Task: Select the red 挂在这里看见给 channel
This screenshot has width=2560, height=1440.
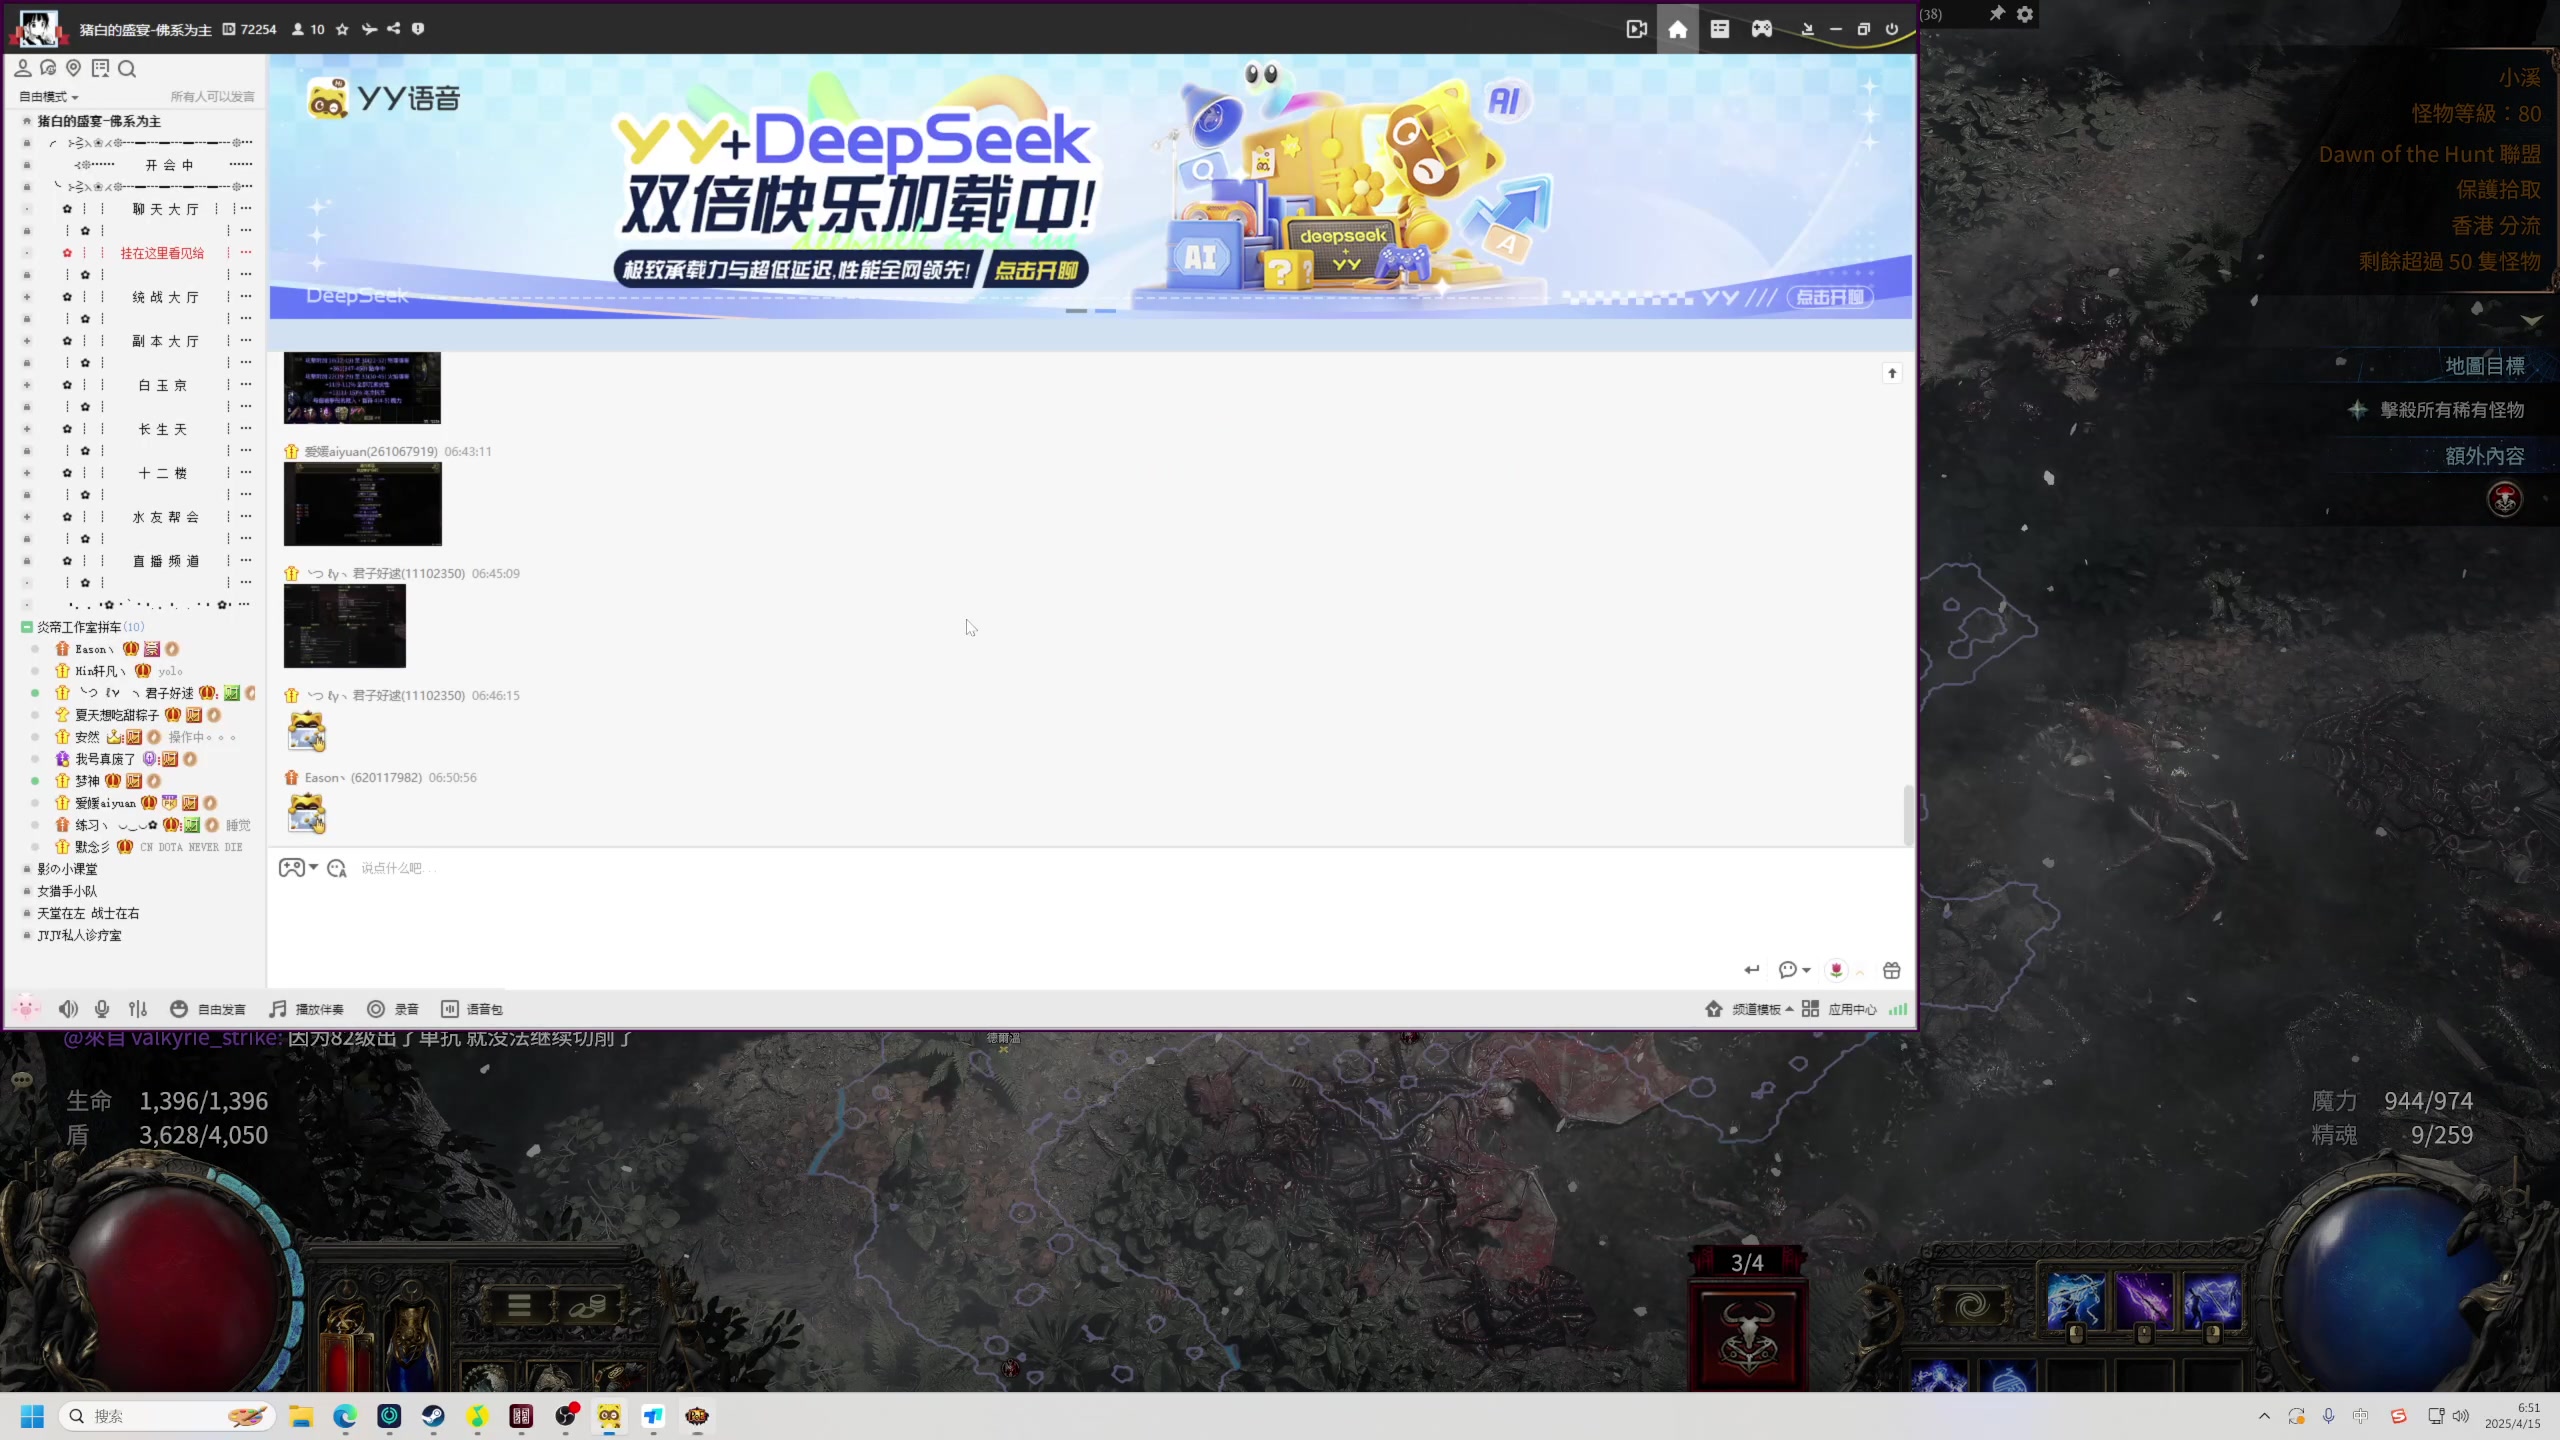Action: click(x=162, y=253)
